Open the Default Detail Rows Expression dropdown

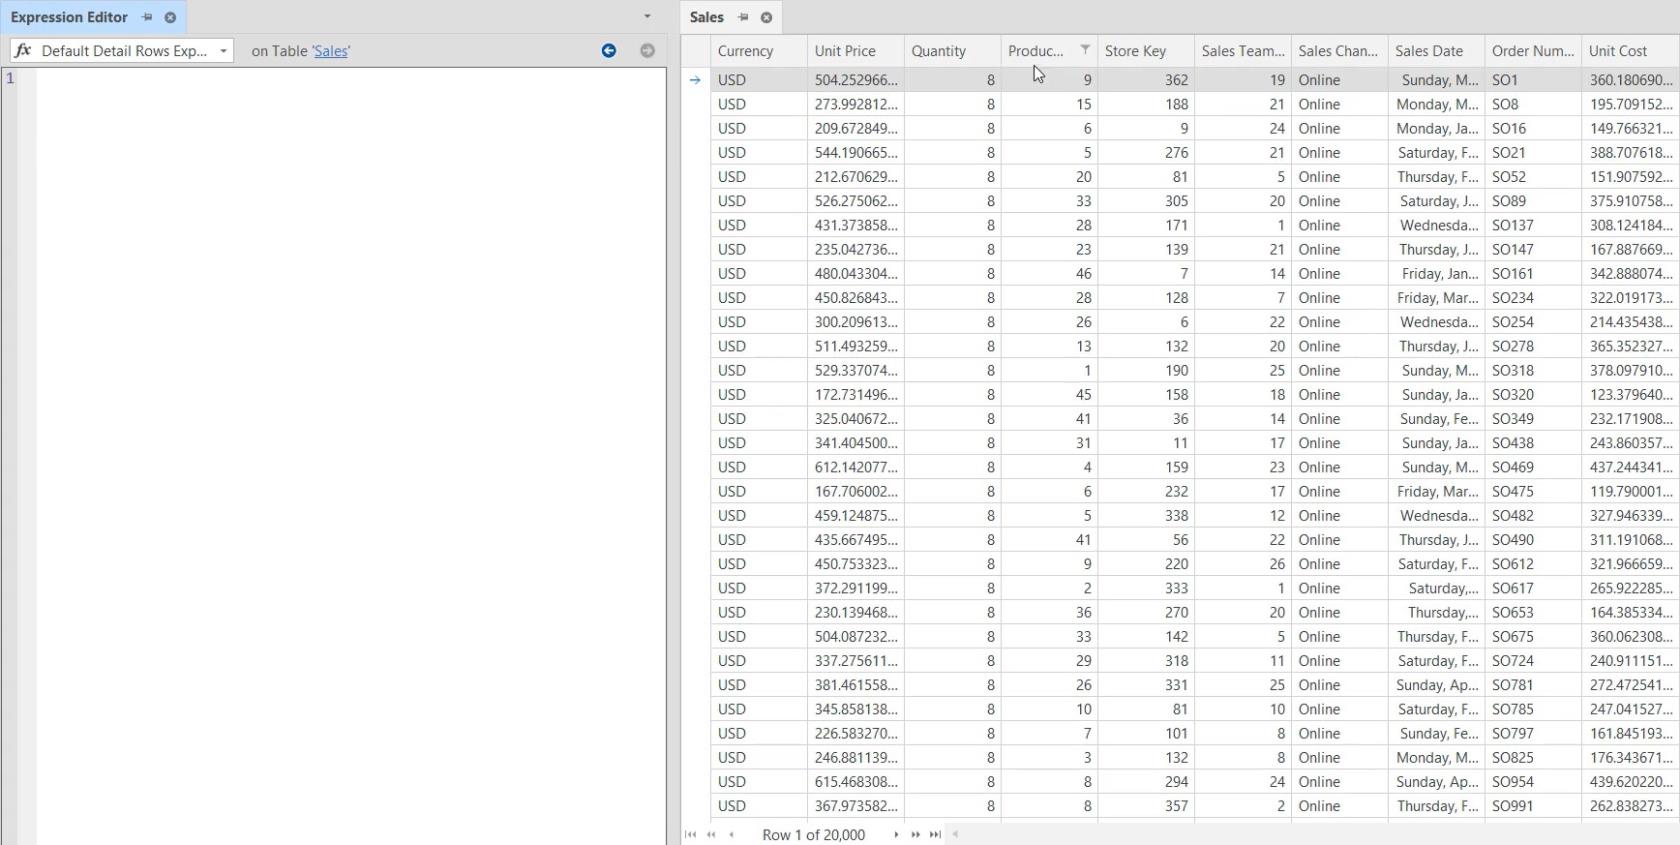pos(223,50)
